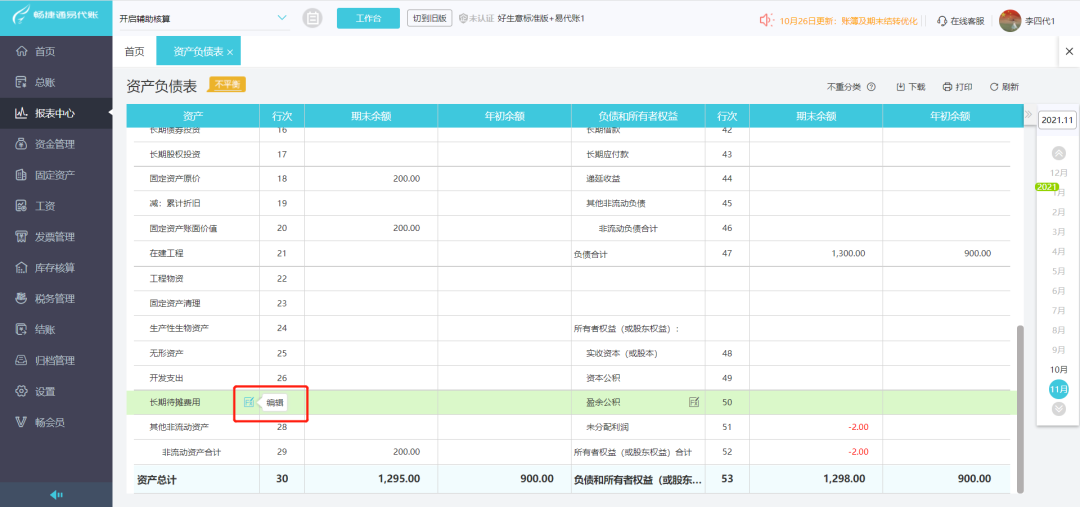
Task: Click the 实收资本（或股本） row
Action: click(x=621, y=353)
